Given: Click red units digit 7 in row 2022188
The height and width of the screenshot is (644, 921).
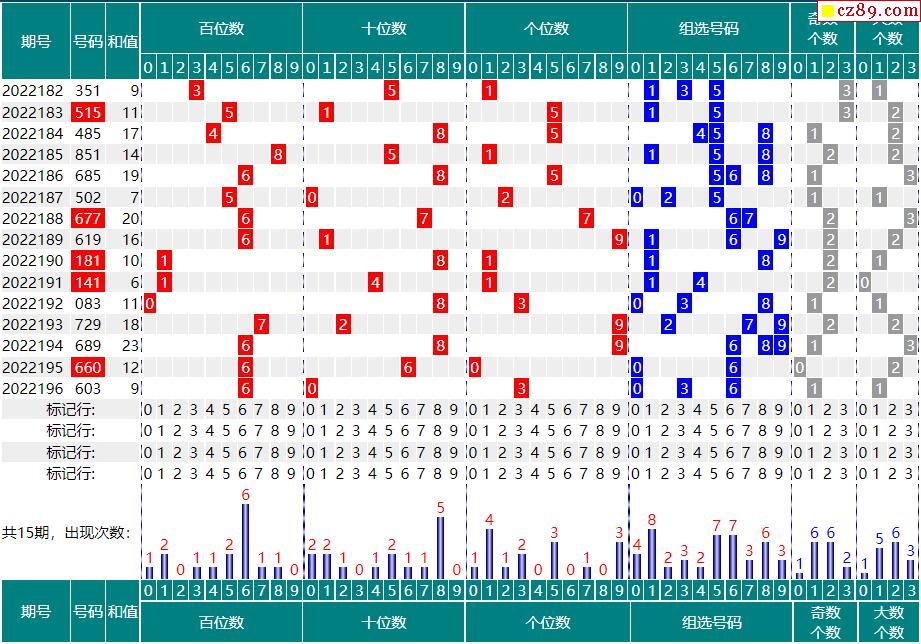Looking at the screenshot, I should [x=586, y=219].
